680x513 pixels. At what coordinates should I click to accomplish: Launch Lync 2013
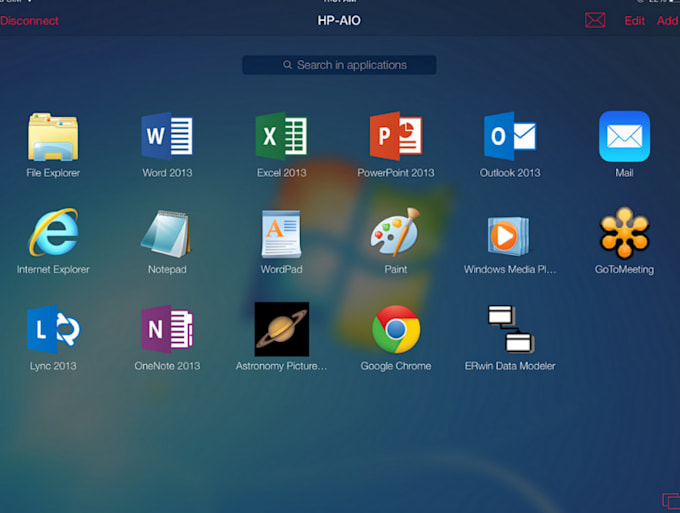pos(53,330)
